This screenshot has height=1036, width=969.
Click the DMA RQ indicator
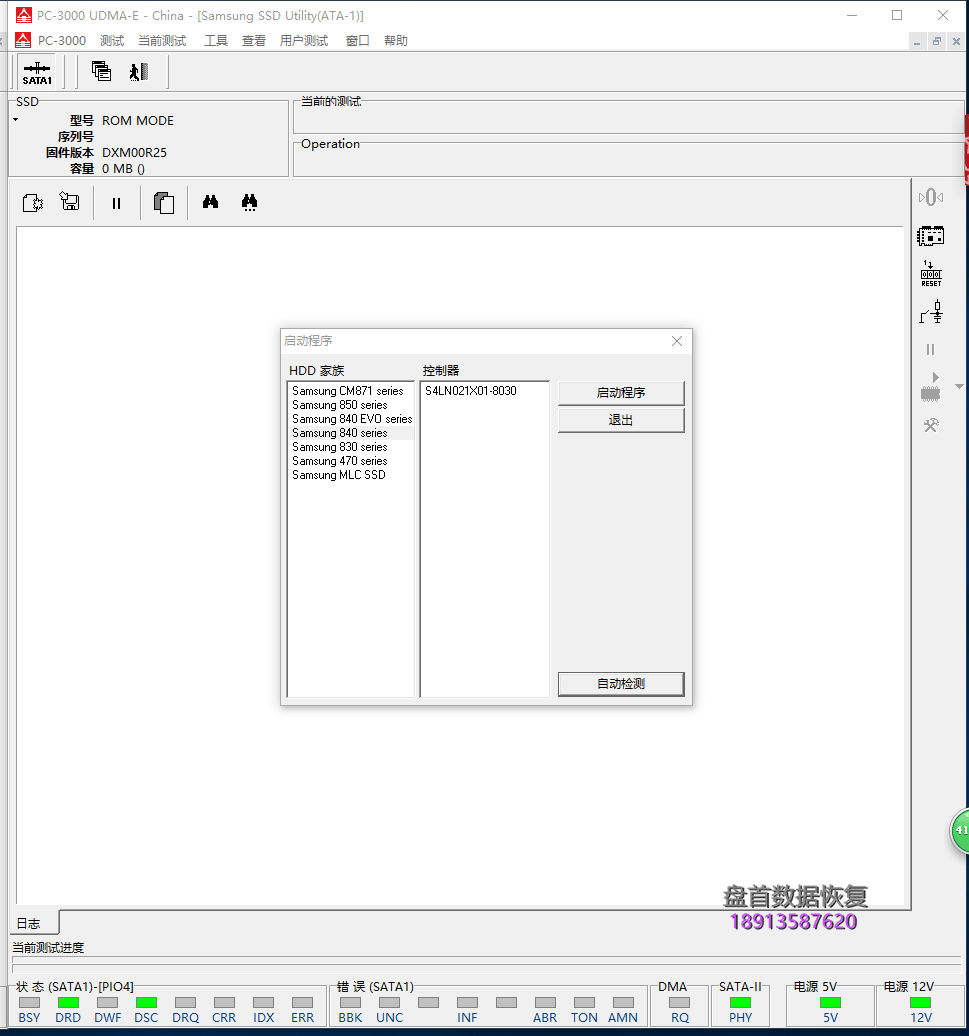coord(680,1002)
